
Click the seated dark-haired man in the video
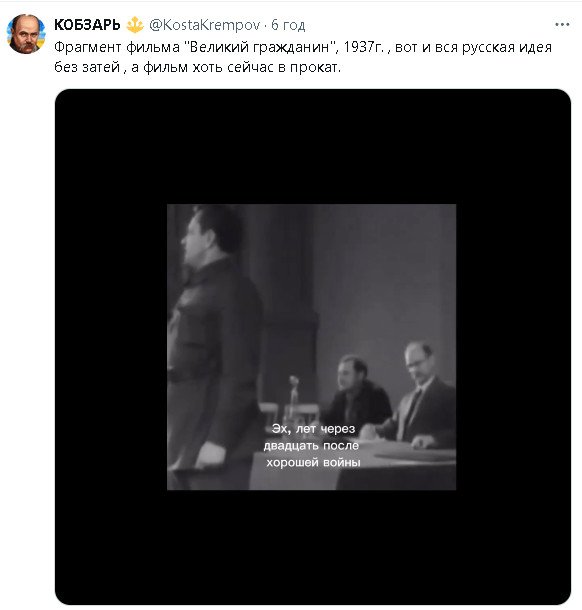pyautogui.click(x=354, y=391)
